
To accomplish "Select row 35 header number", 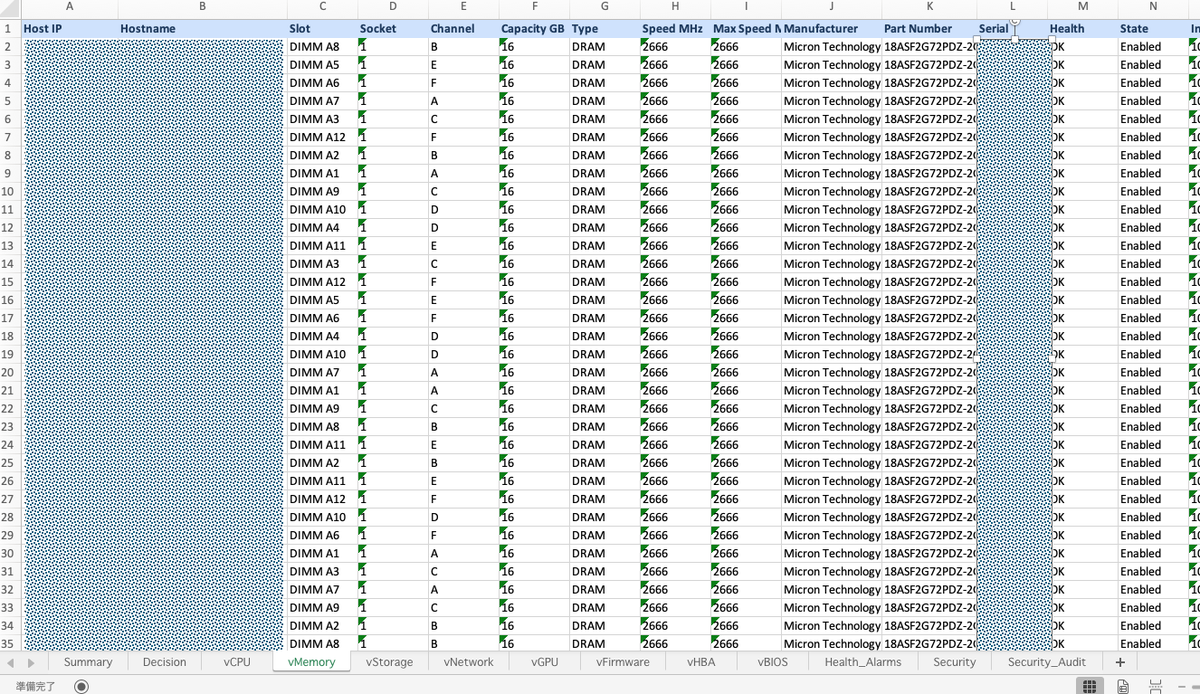I will (8, 643).
